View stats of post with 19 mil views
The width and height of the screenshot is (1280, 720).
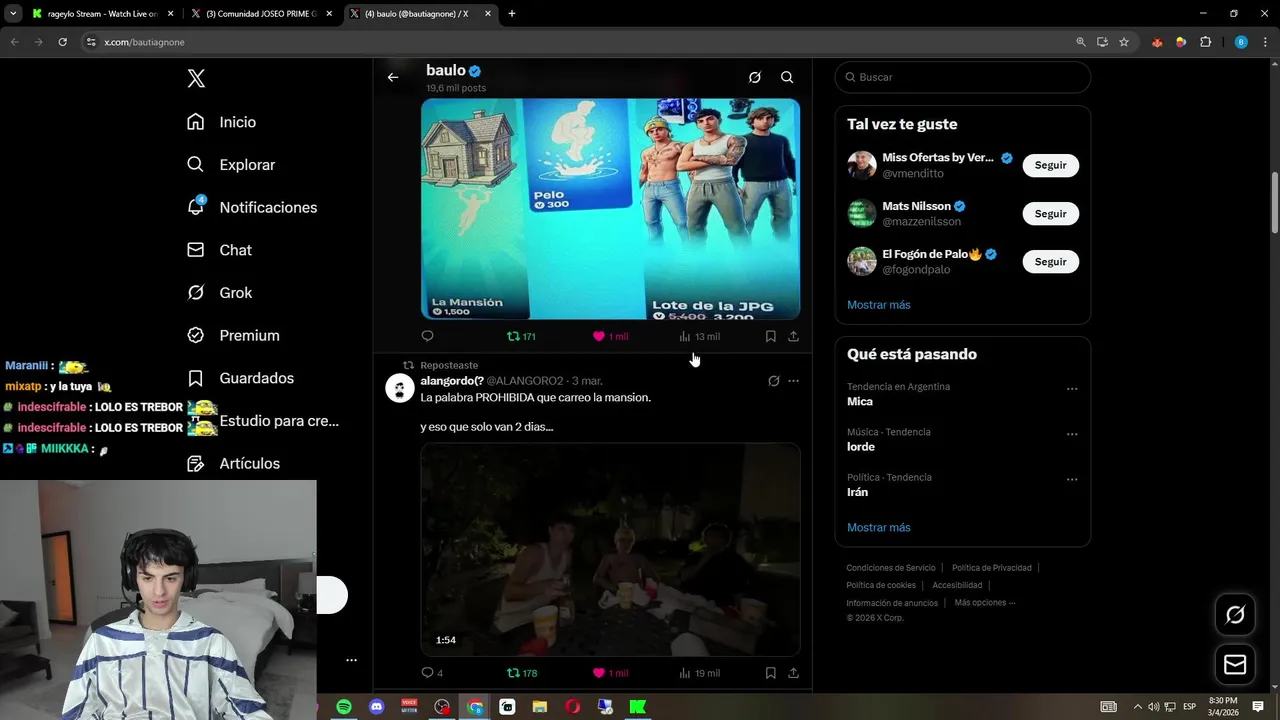click(699, 673)
